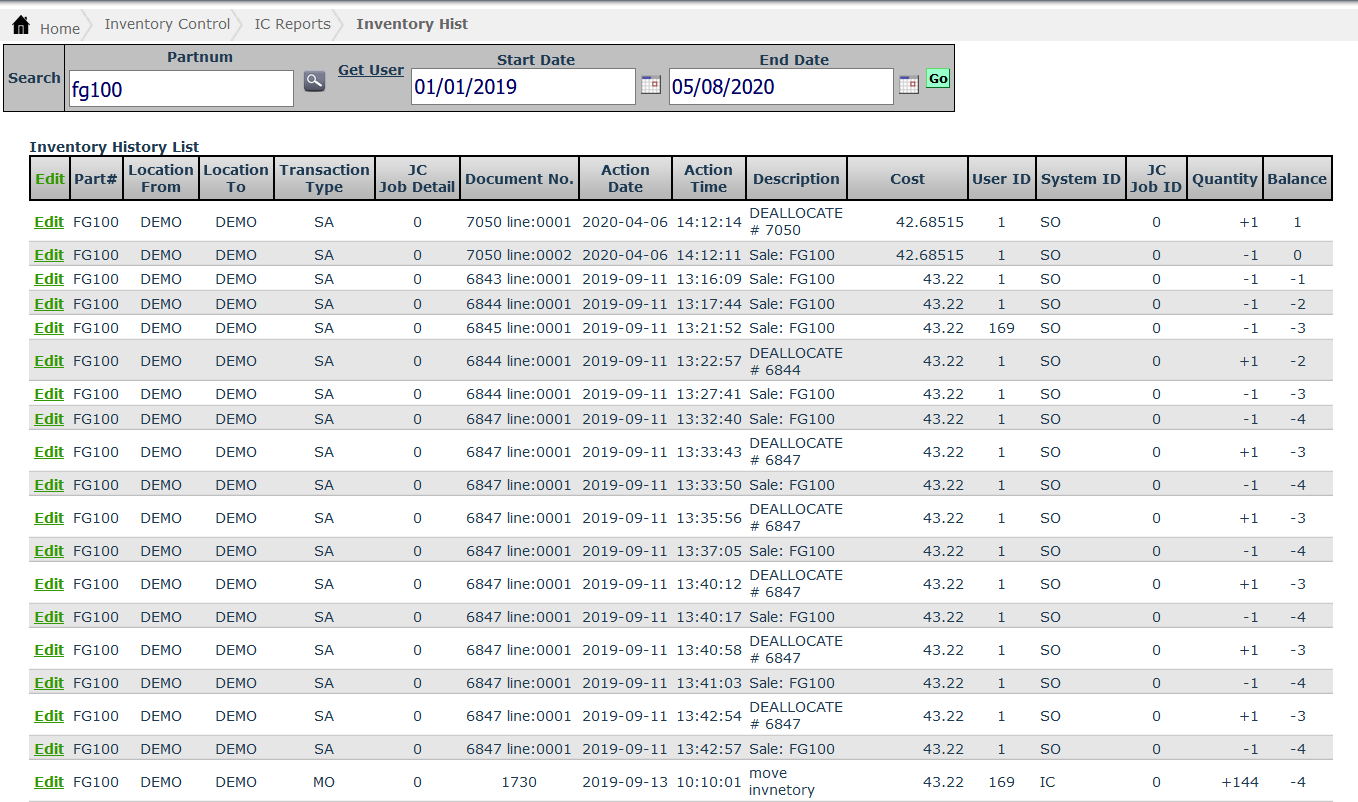Edit the 7050 line:0002 sale row
The height and width of the screenshot is (802, 1358).
tap(49, 255)
